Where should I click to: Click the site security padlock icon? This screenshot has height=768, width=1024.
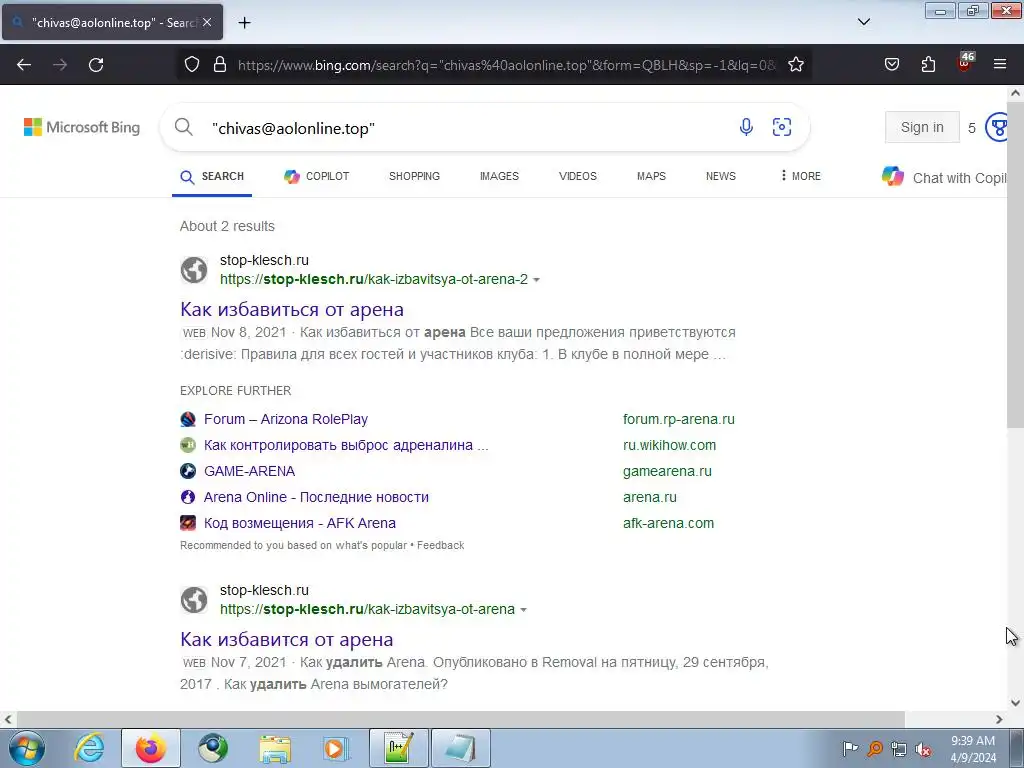pyautogui.click(x=220, y=65)
